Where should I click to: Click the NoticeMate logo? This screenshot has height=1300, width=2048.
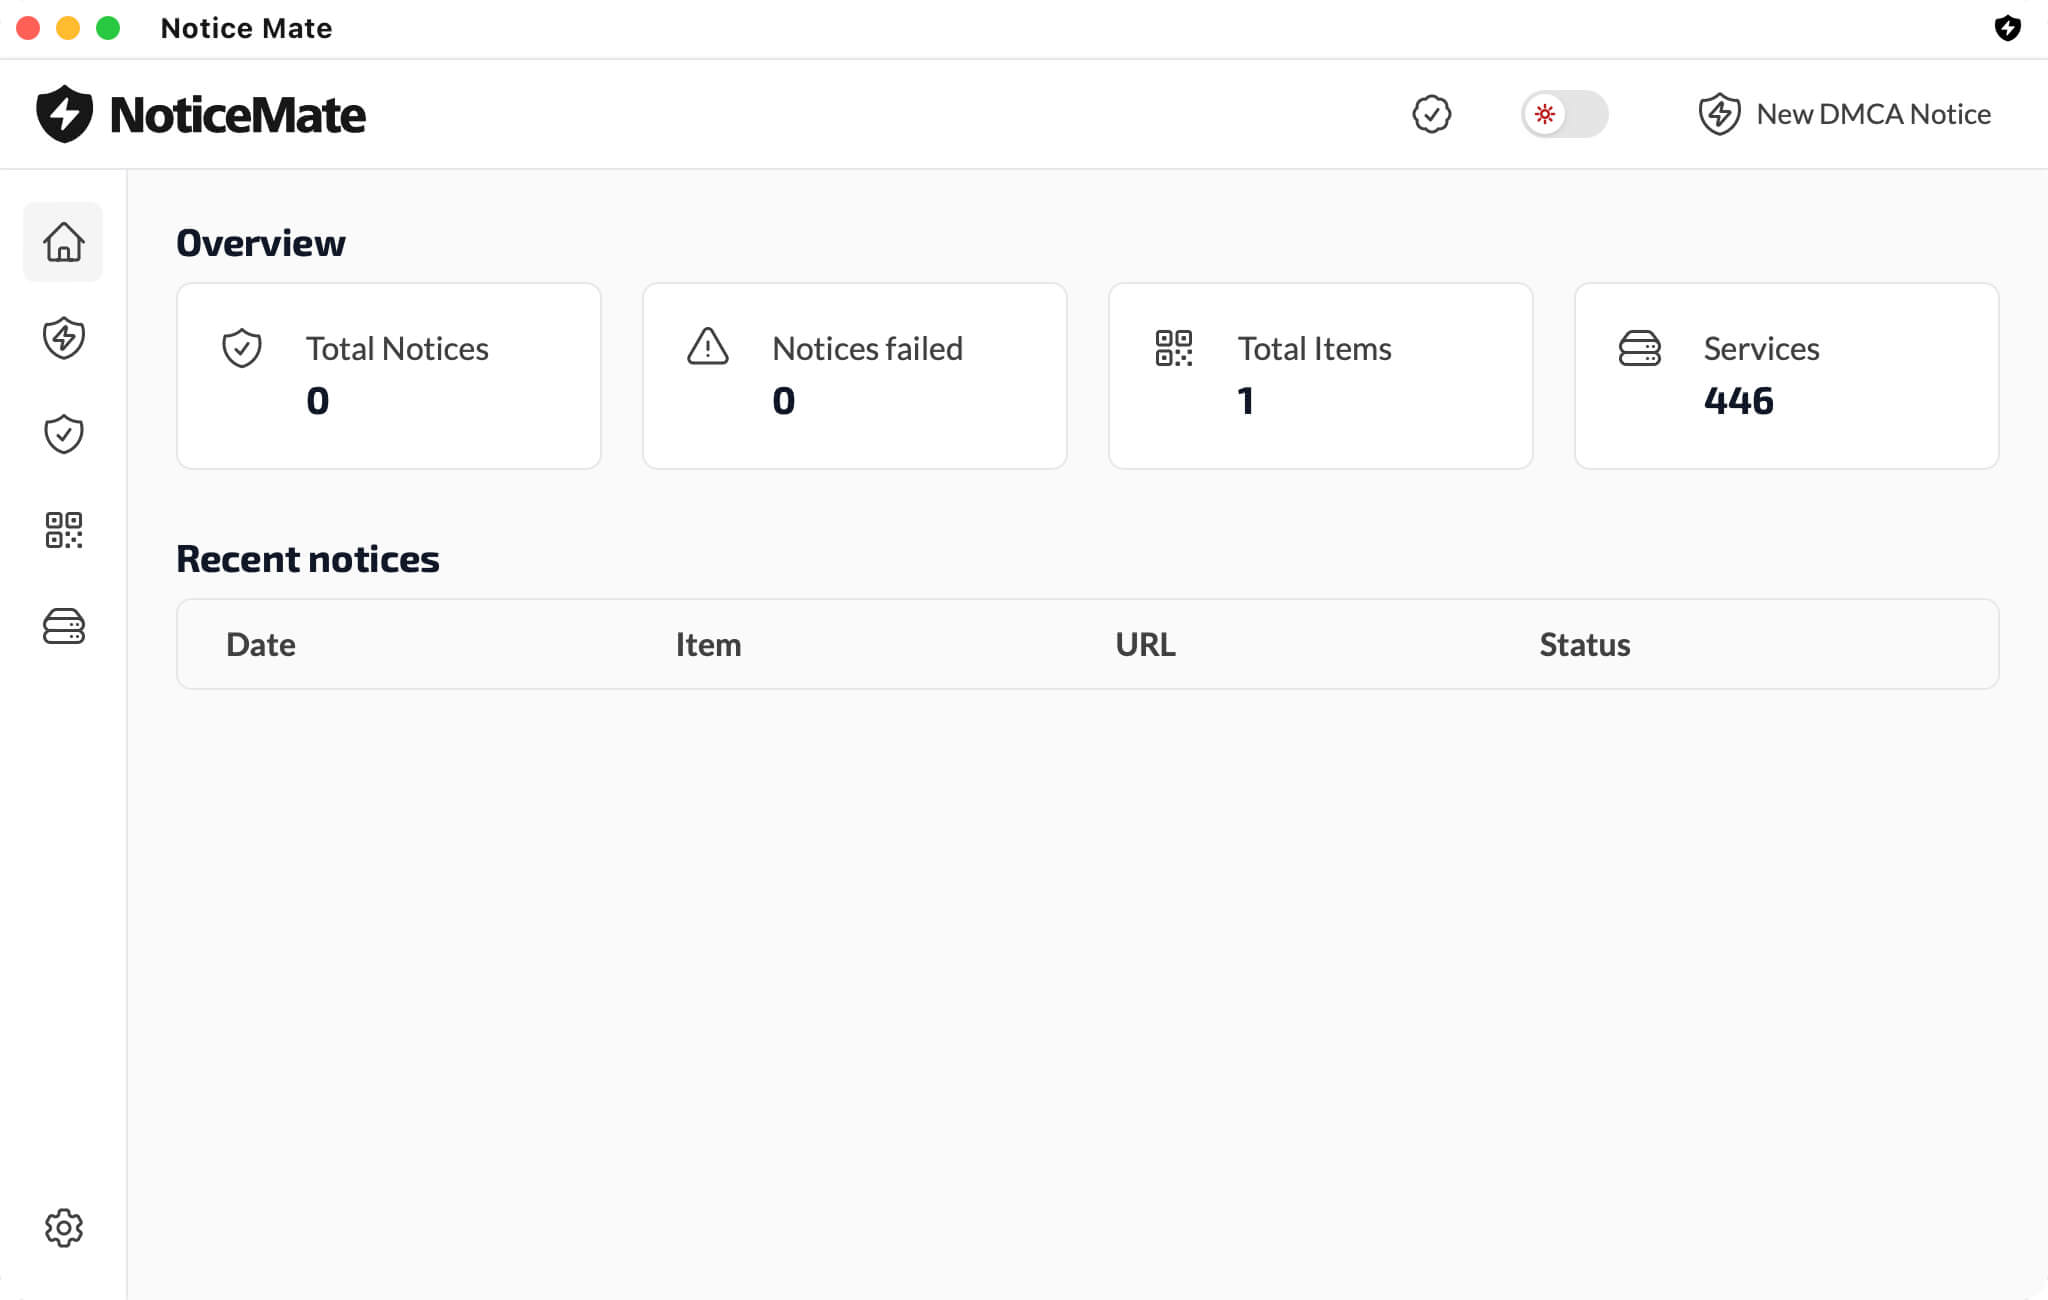[201, 114]
